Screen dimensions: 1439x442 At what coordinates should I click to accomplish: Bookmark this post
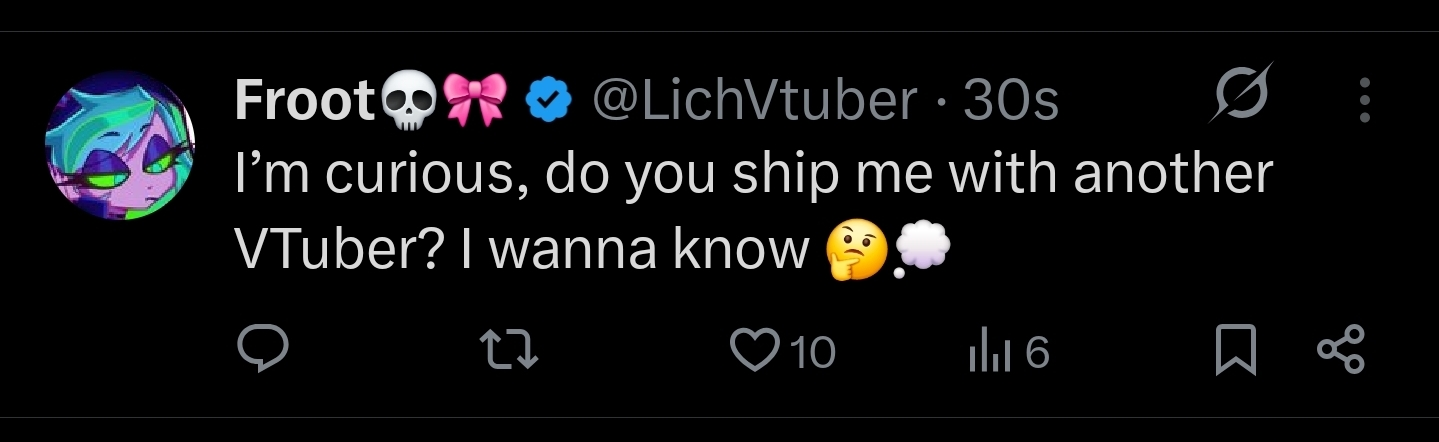[1236, 352]
